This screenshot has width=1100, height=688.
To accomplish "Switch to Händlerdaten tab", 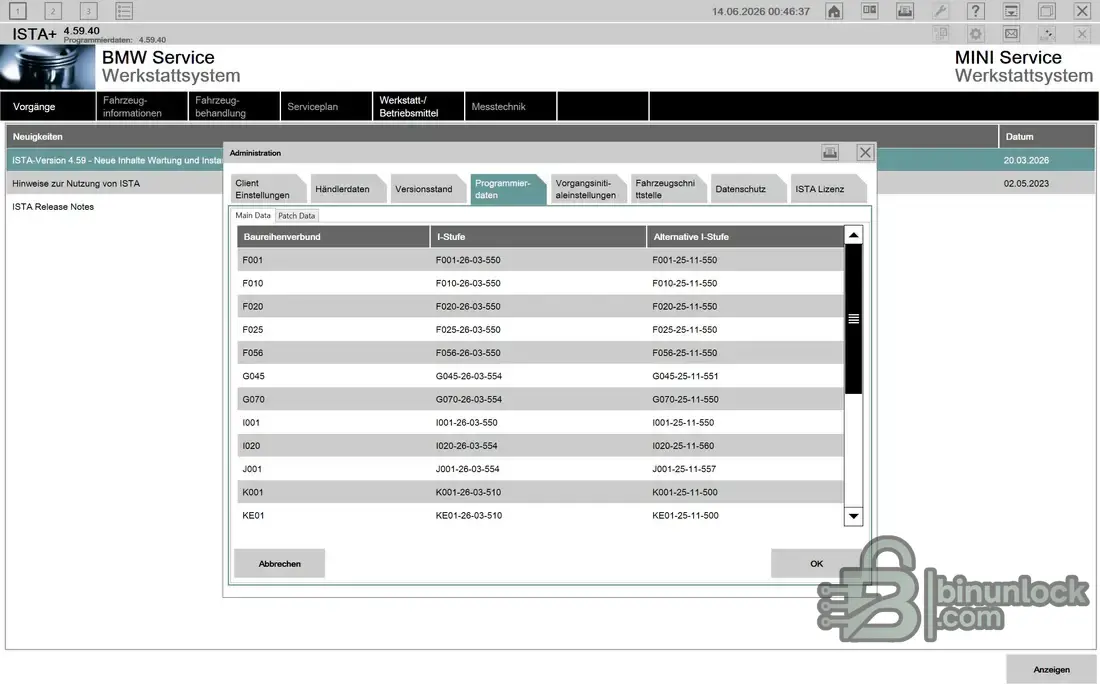I will tap(348, 189).
